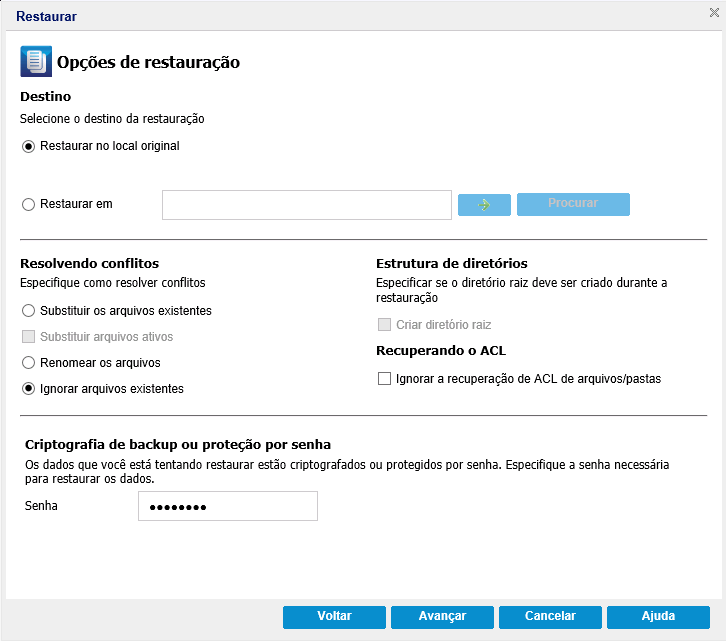
Task: Click the Procurar browse button
Action: click(573, 204)
